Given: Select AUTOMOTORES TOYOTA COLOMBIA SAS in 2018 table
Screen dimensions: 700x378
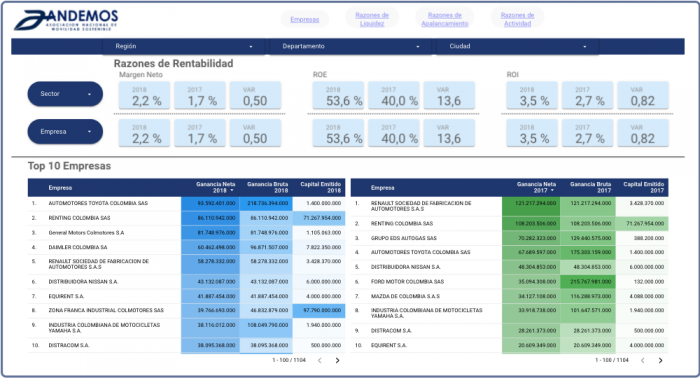Looking at the screenshot, I should (x=98, y=203).
